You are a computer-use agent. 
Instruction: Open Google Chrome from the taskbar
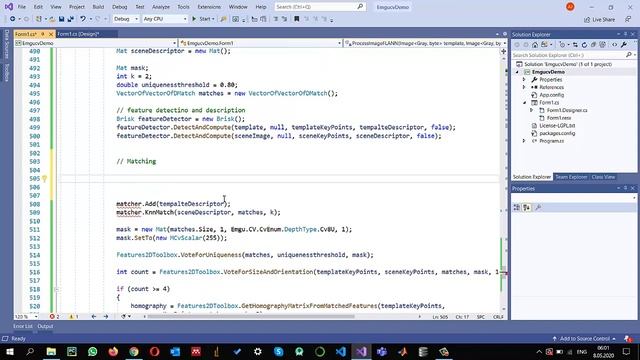(134, 351)
